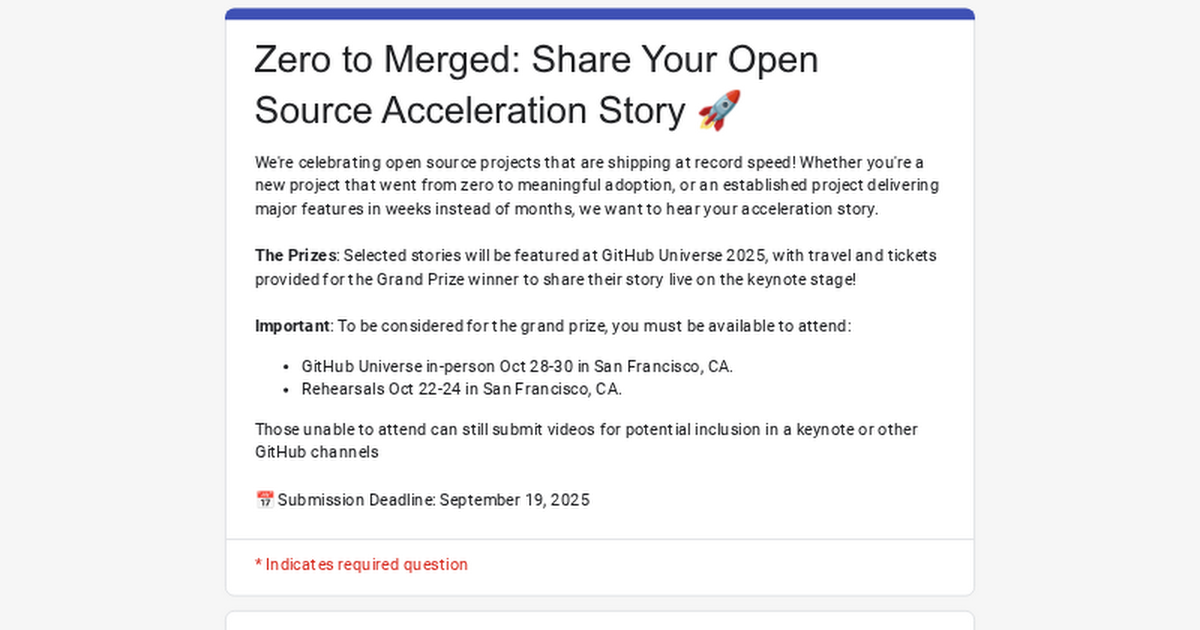1200x630 pixels.
Task: Click the "To be considered for the grand prize" text
Action: pos(594,326)
